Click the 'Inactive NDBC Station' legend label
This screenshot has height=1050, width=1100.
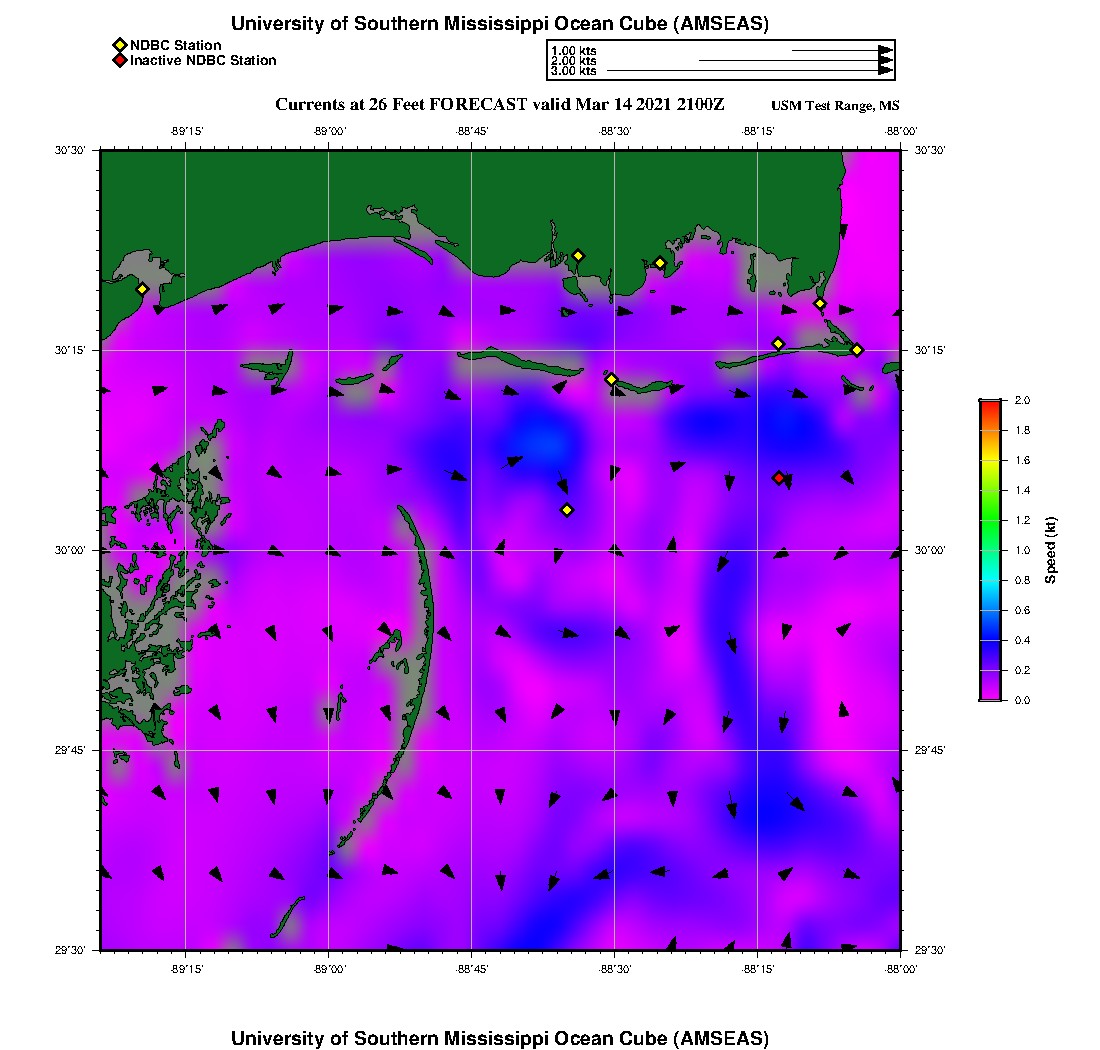(x=203, y=61)
